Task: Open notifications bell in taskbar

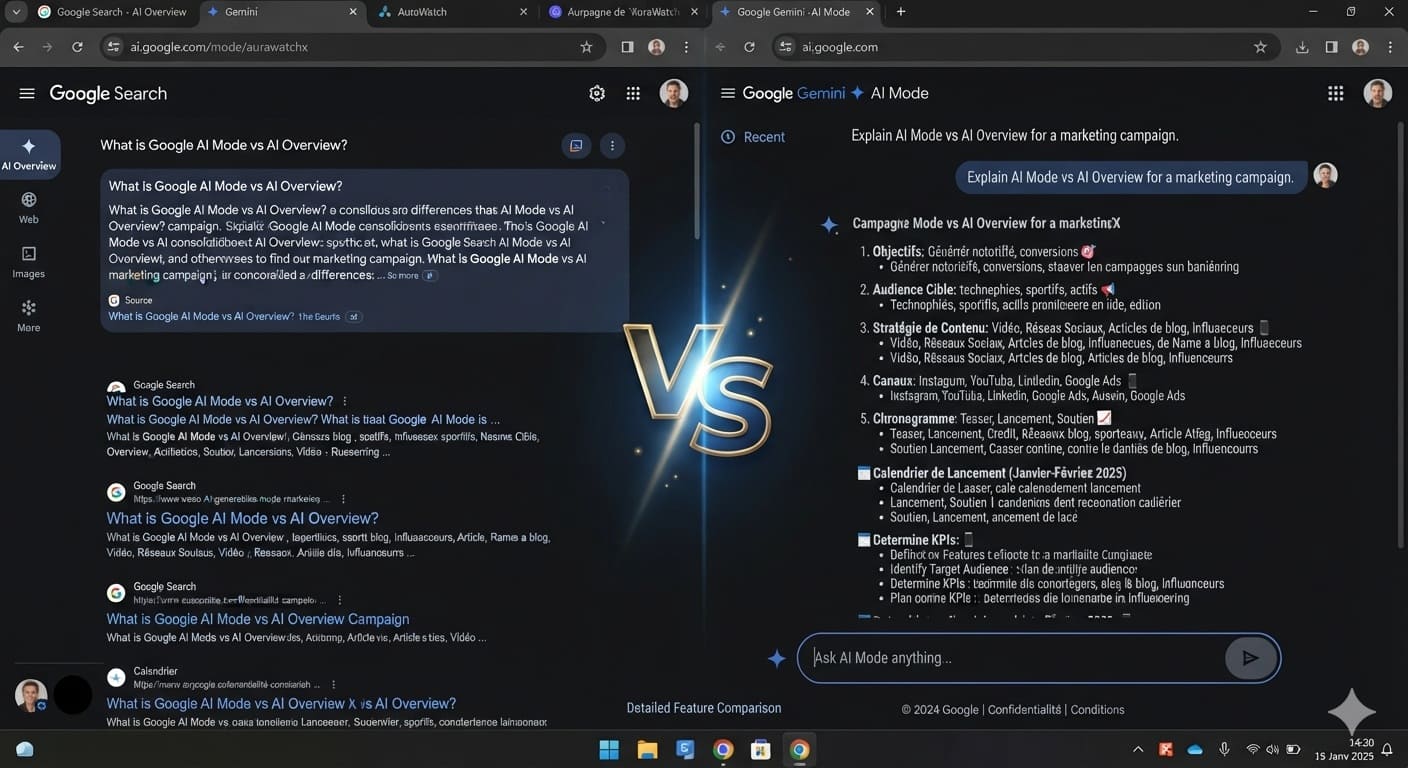Action: 1387,749
